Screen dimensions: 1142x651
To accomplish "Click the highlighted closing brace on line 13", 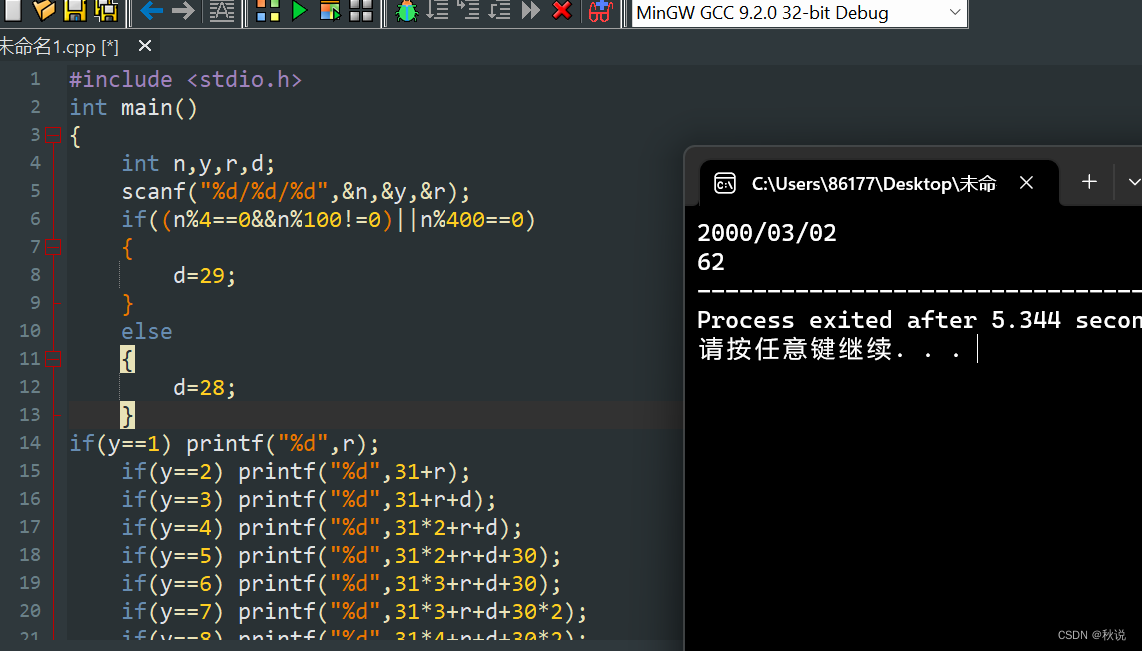I will (127, 415).
